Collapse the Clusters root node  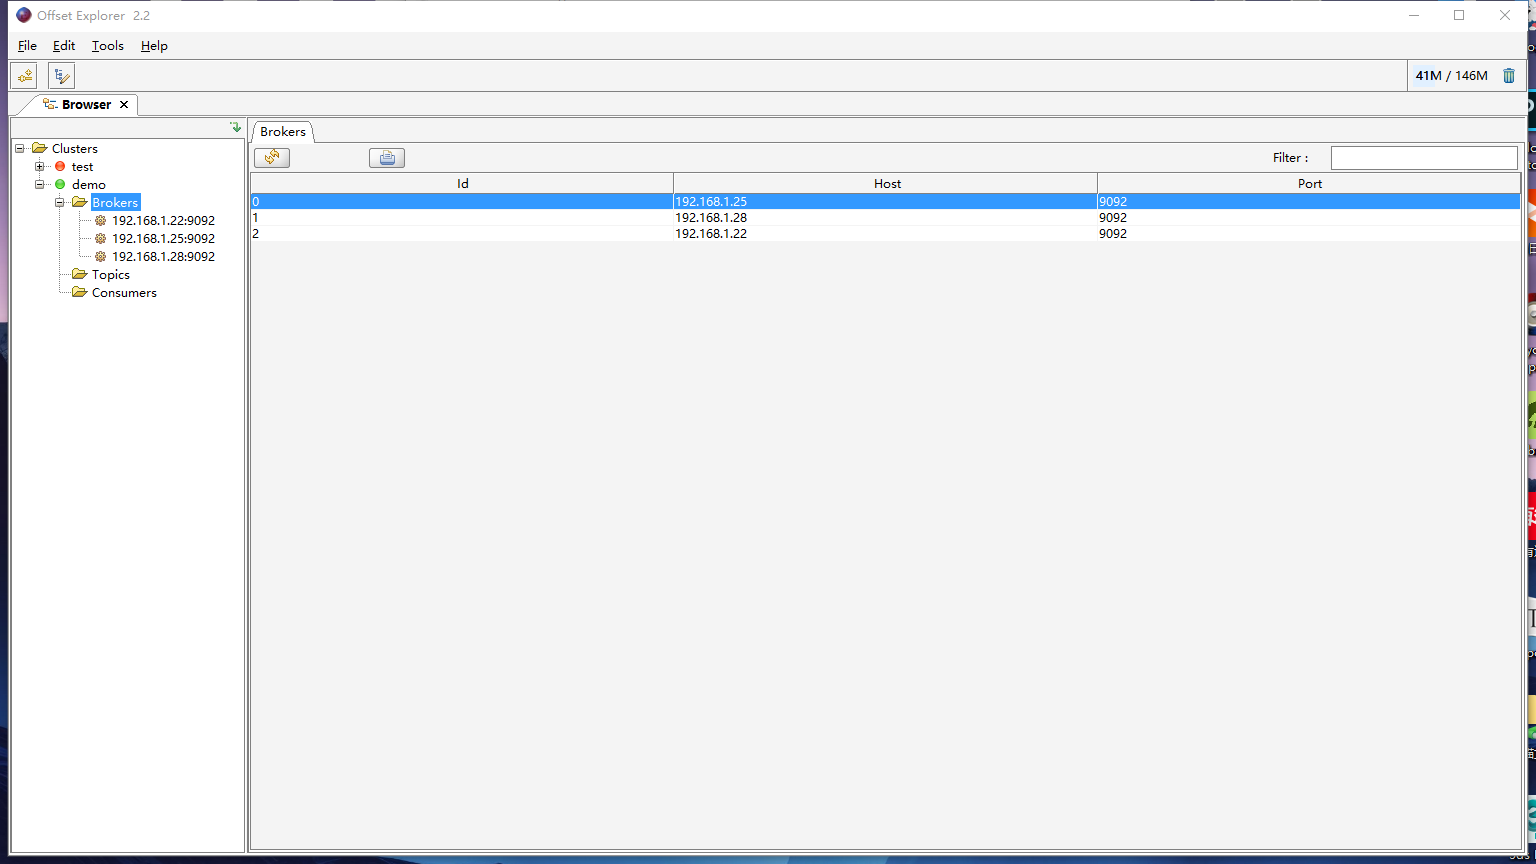click(x=20, y=149)
